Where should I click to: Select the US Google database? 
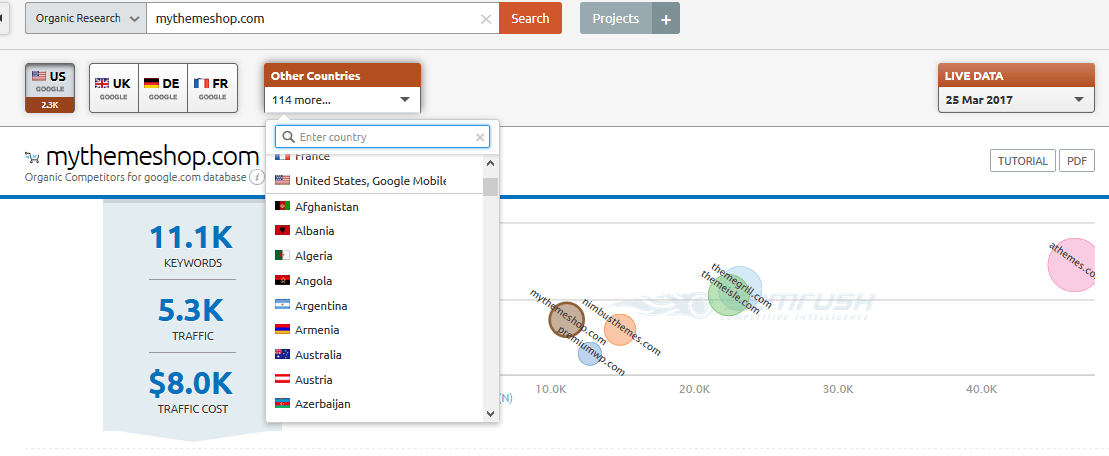(50, 88)
